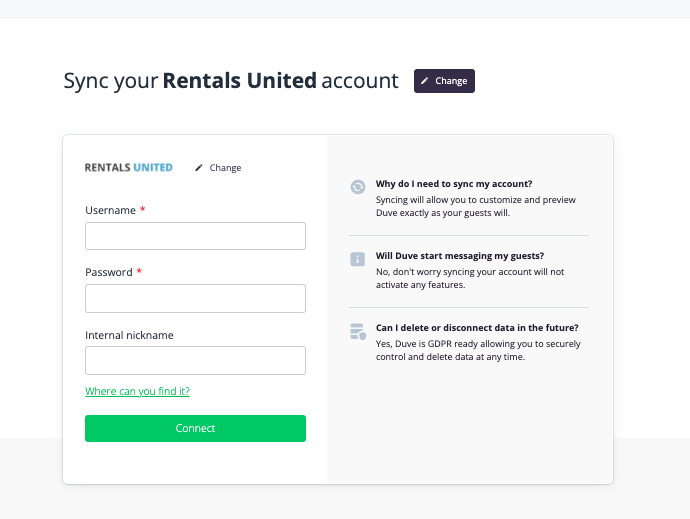This screenshot has height=519, width=690.
Task: Click the Change link next to the logo
Action: (x=225, y=168)
